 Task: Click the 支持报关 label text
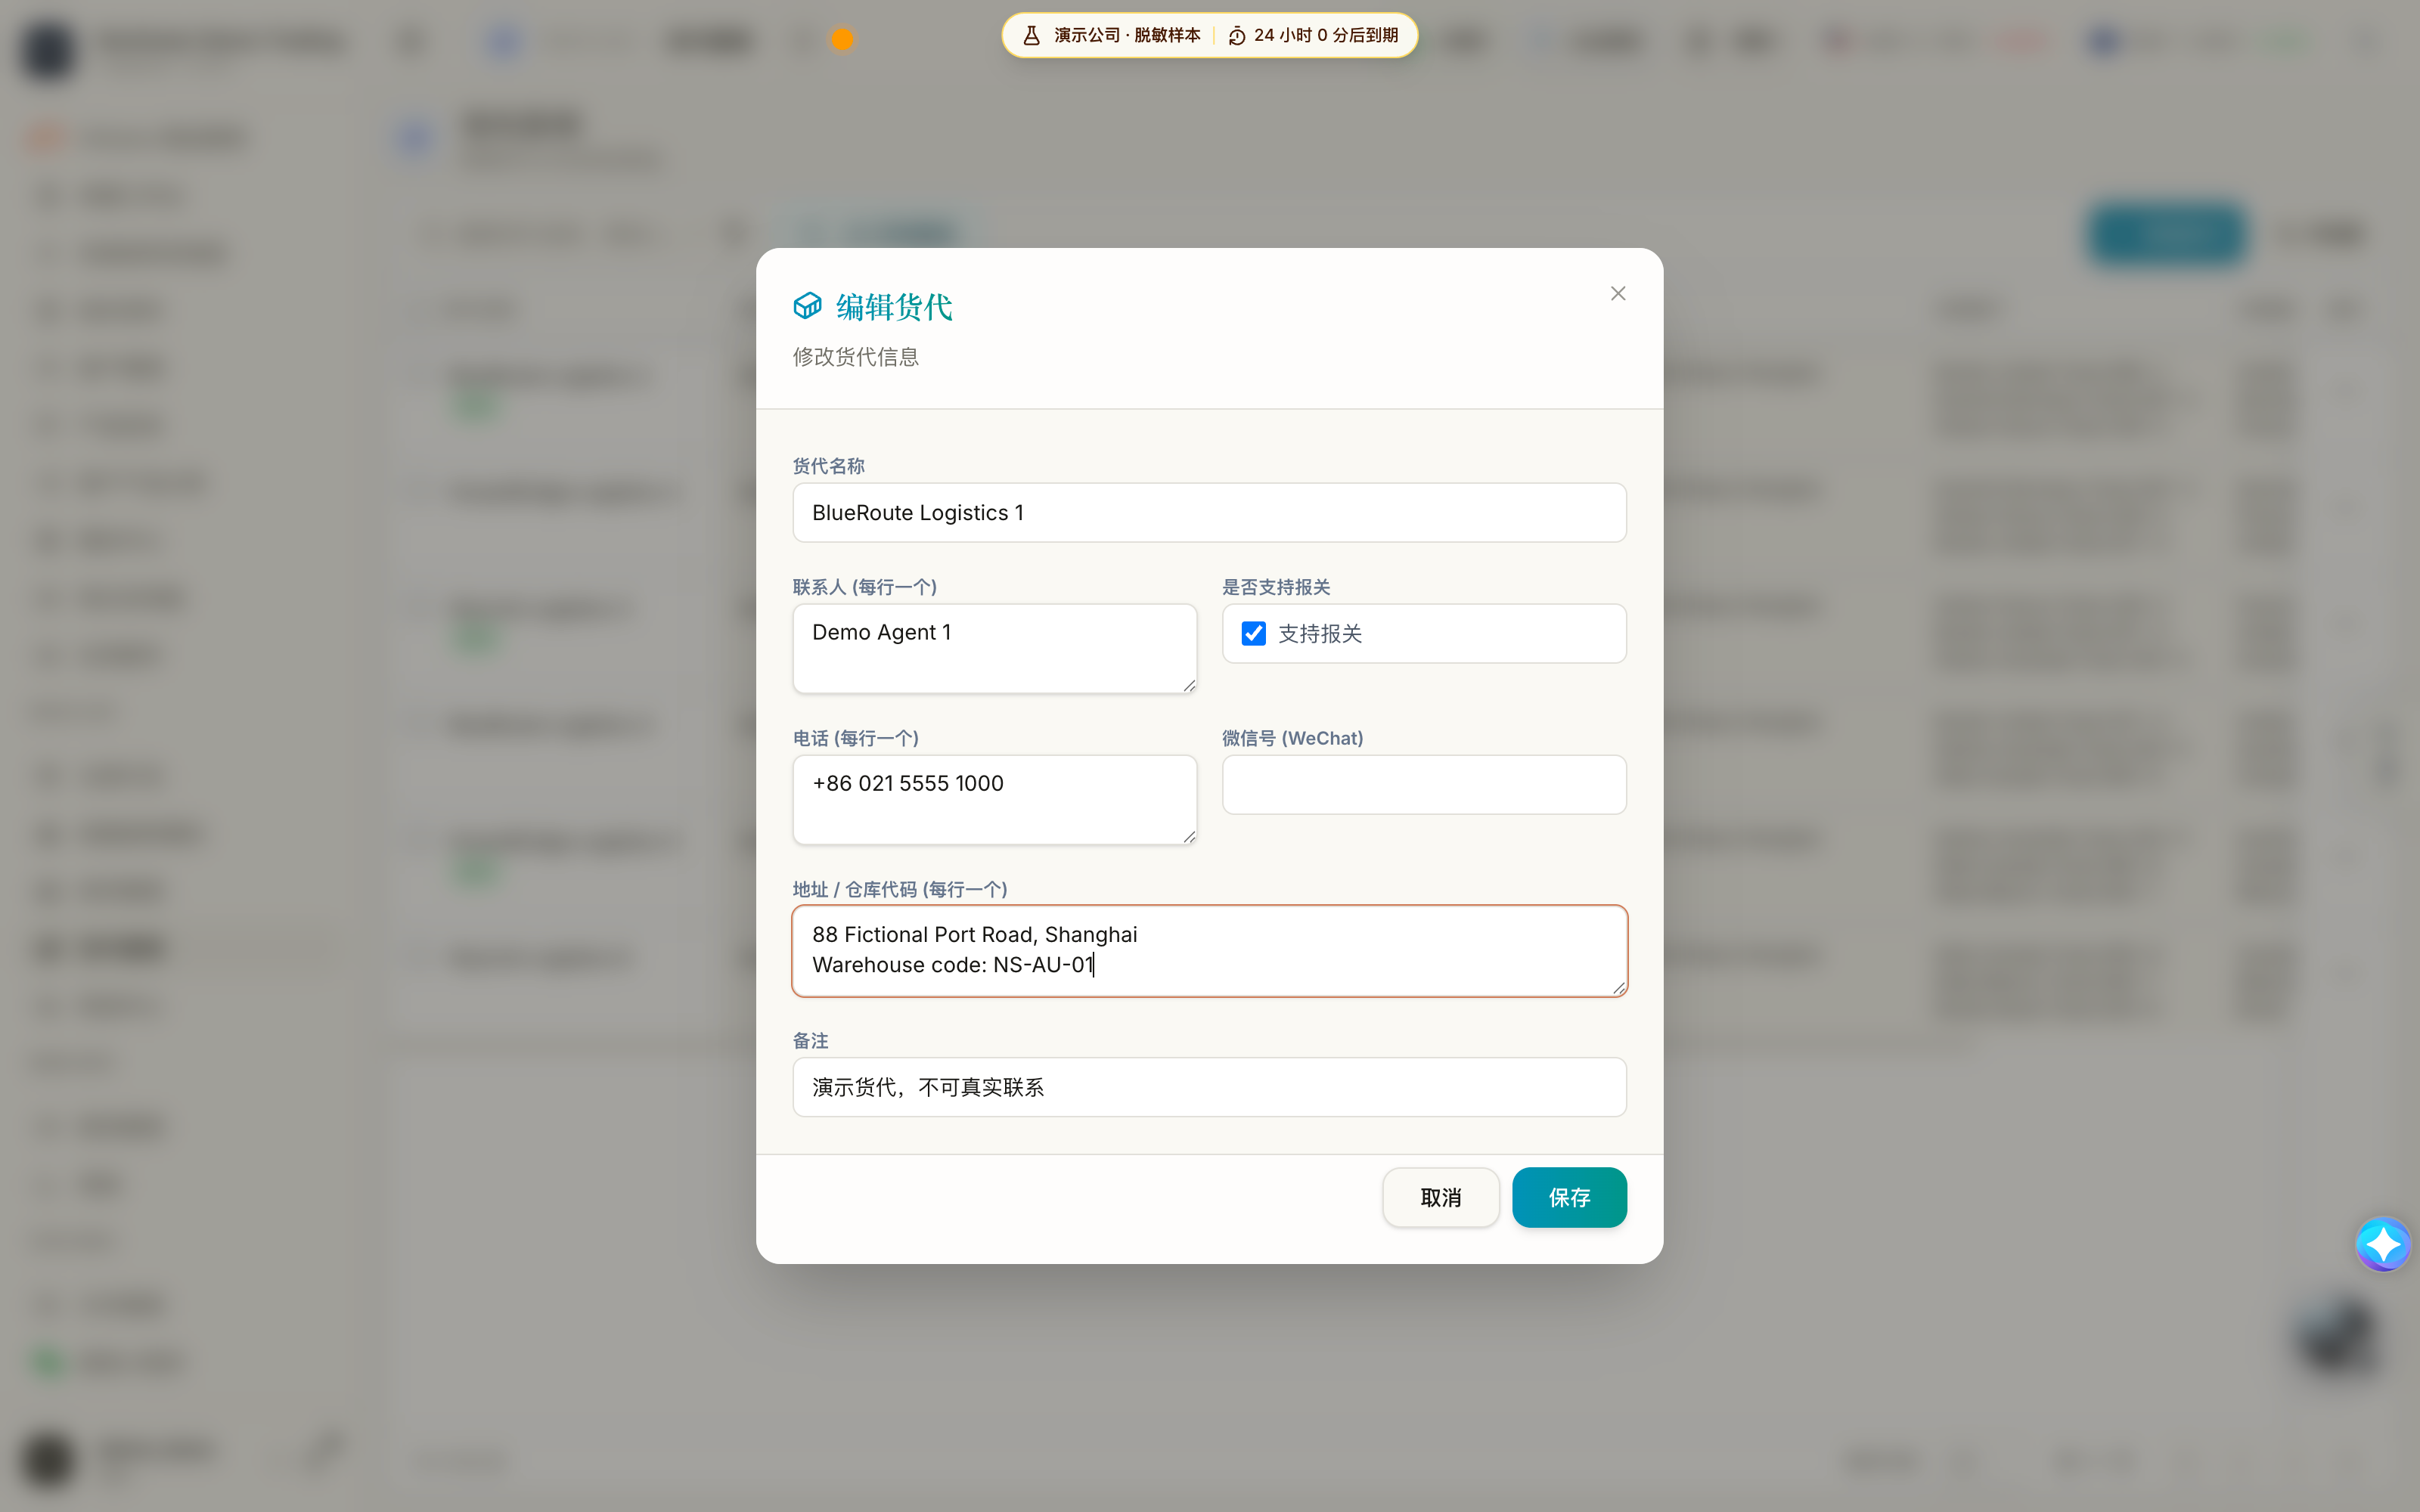[1320, 634]
